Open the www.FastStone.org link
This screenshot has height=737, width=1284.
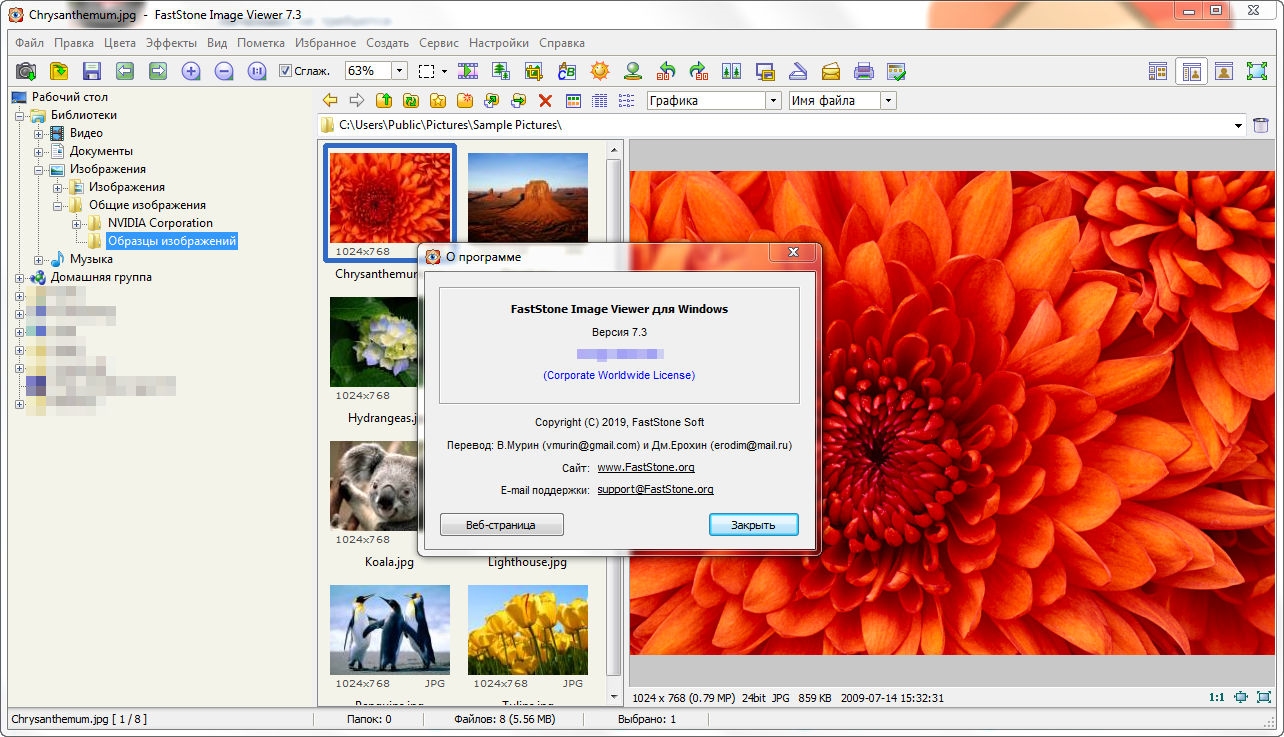(x=646, y=467)
